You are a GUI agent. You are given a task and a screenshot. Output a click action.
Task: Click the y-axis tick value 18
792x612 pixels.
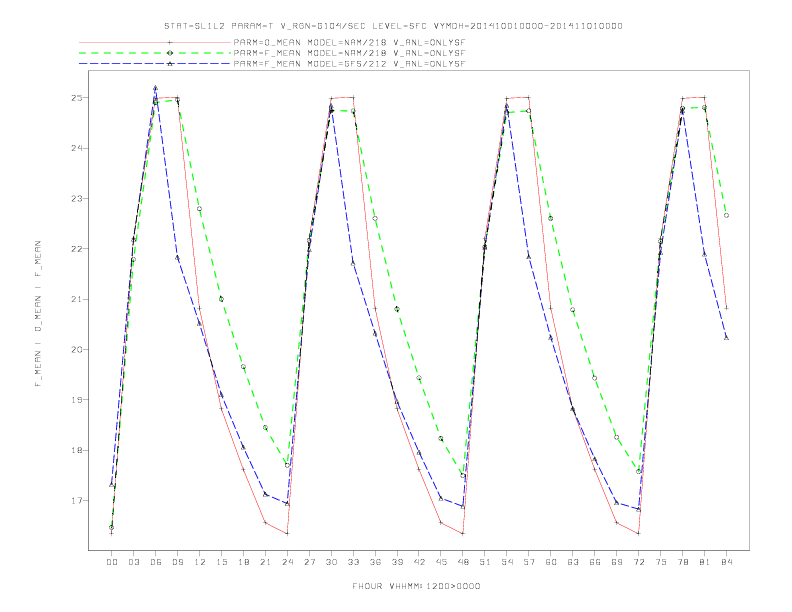[77, 450]
